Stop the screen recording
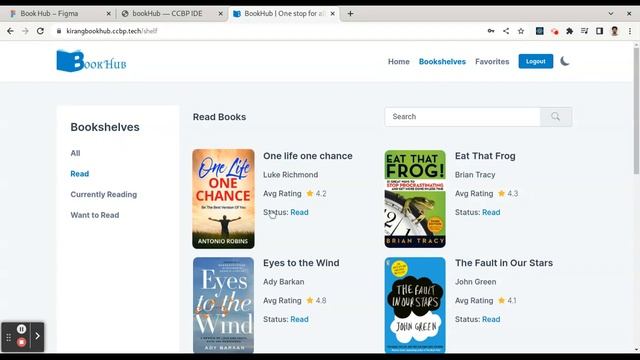This screenshot has height=360, width=640. click(x=22, y=342)
